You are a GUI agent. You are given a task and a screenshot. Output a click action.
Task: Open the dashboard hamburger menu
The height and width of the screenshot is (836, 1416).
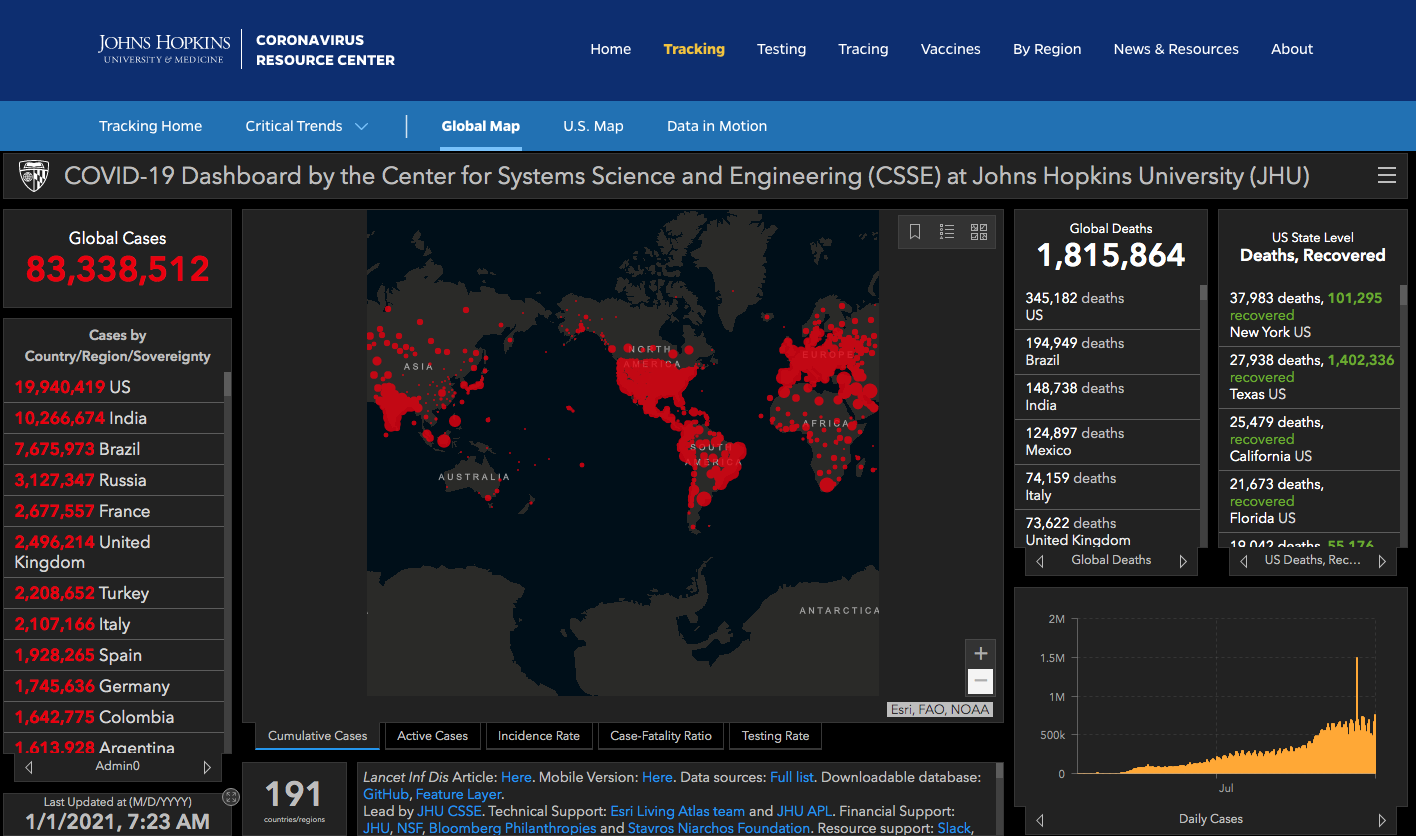(x=1387, y=176)
